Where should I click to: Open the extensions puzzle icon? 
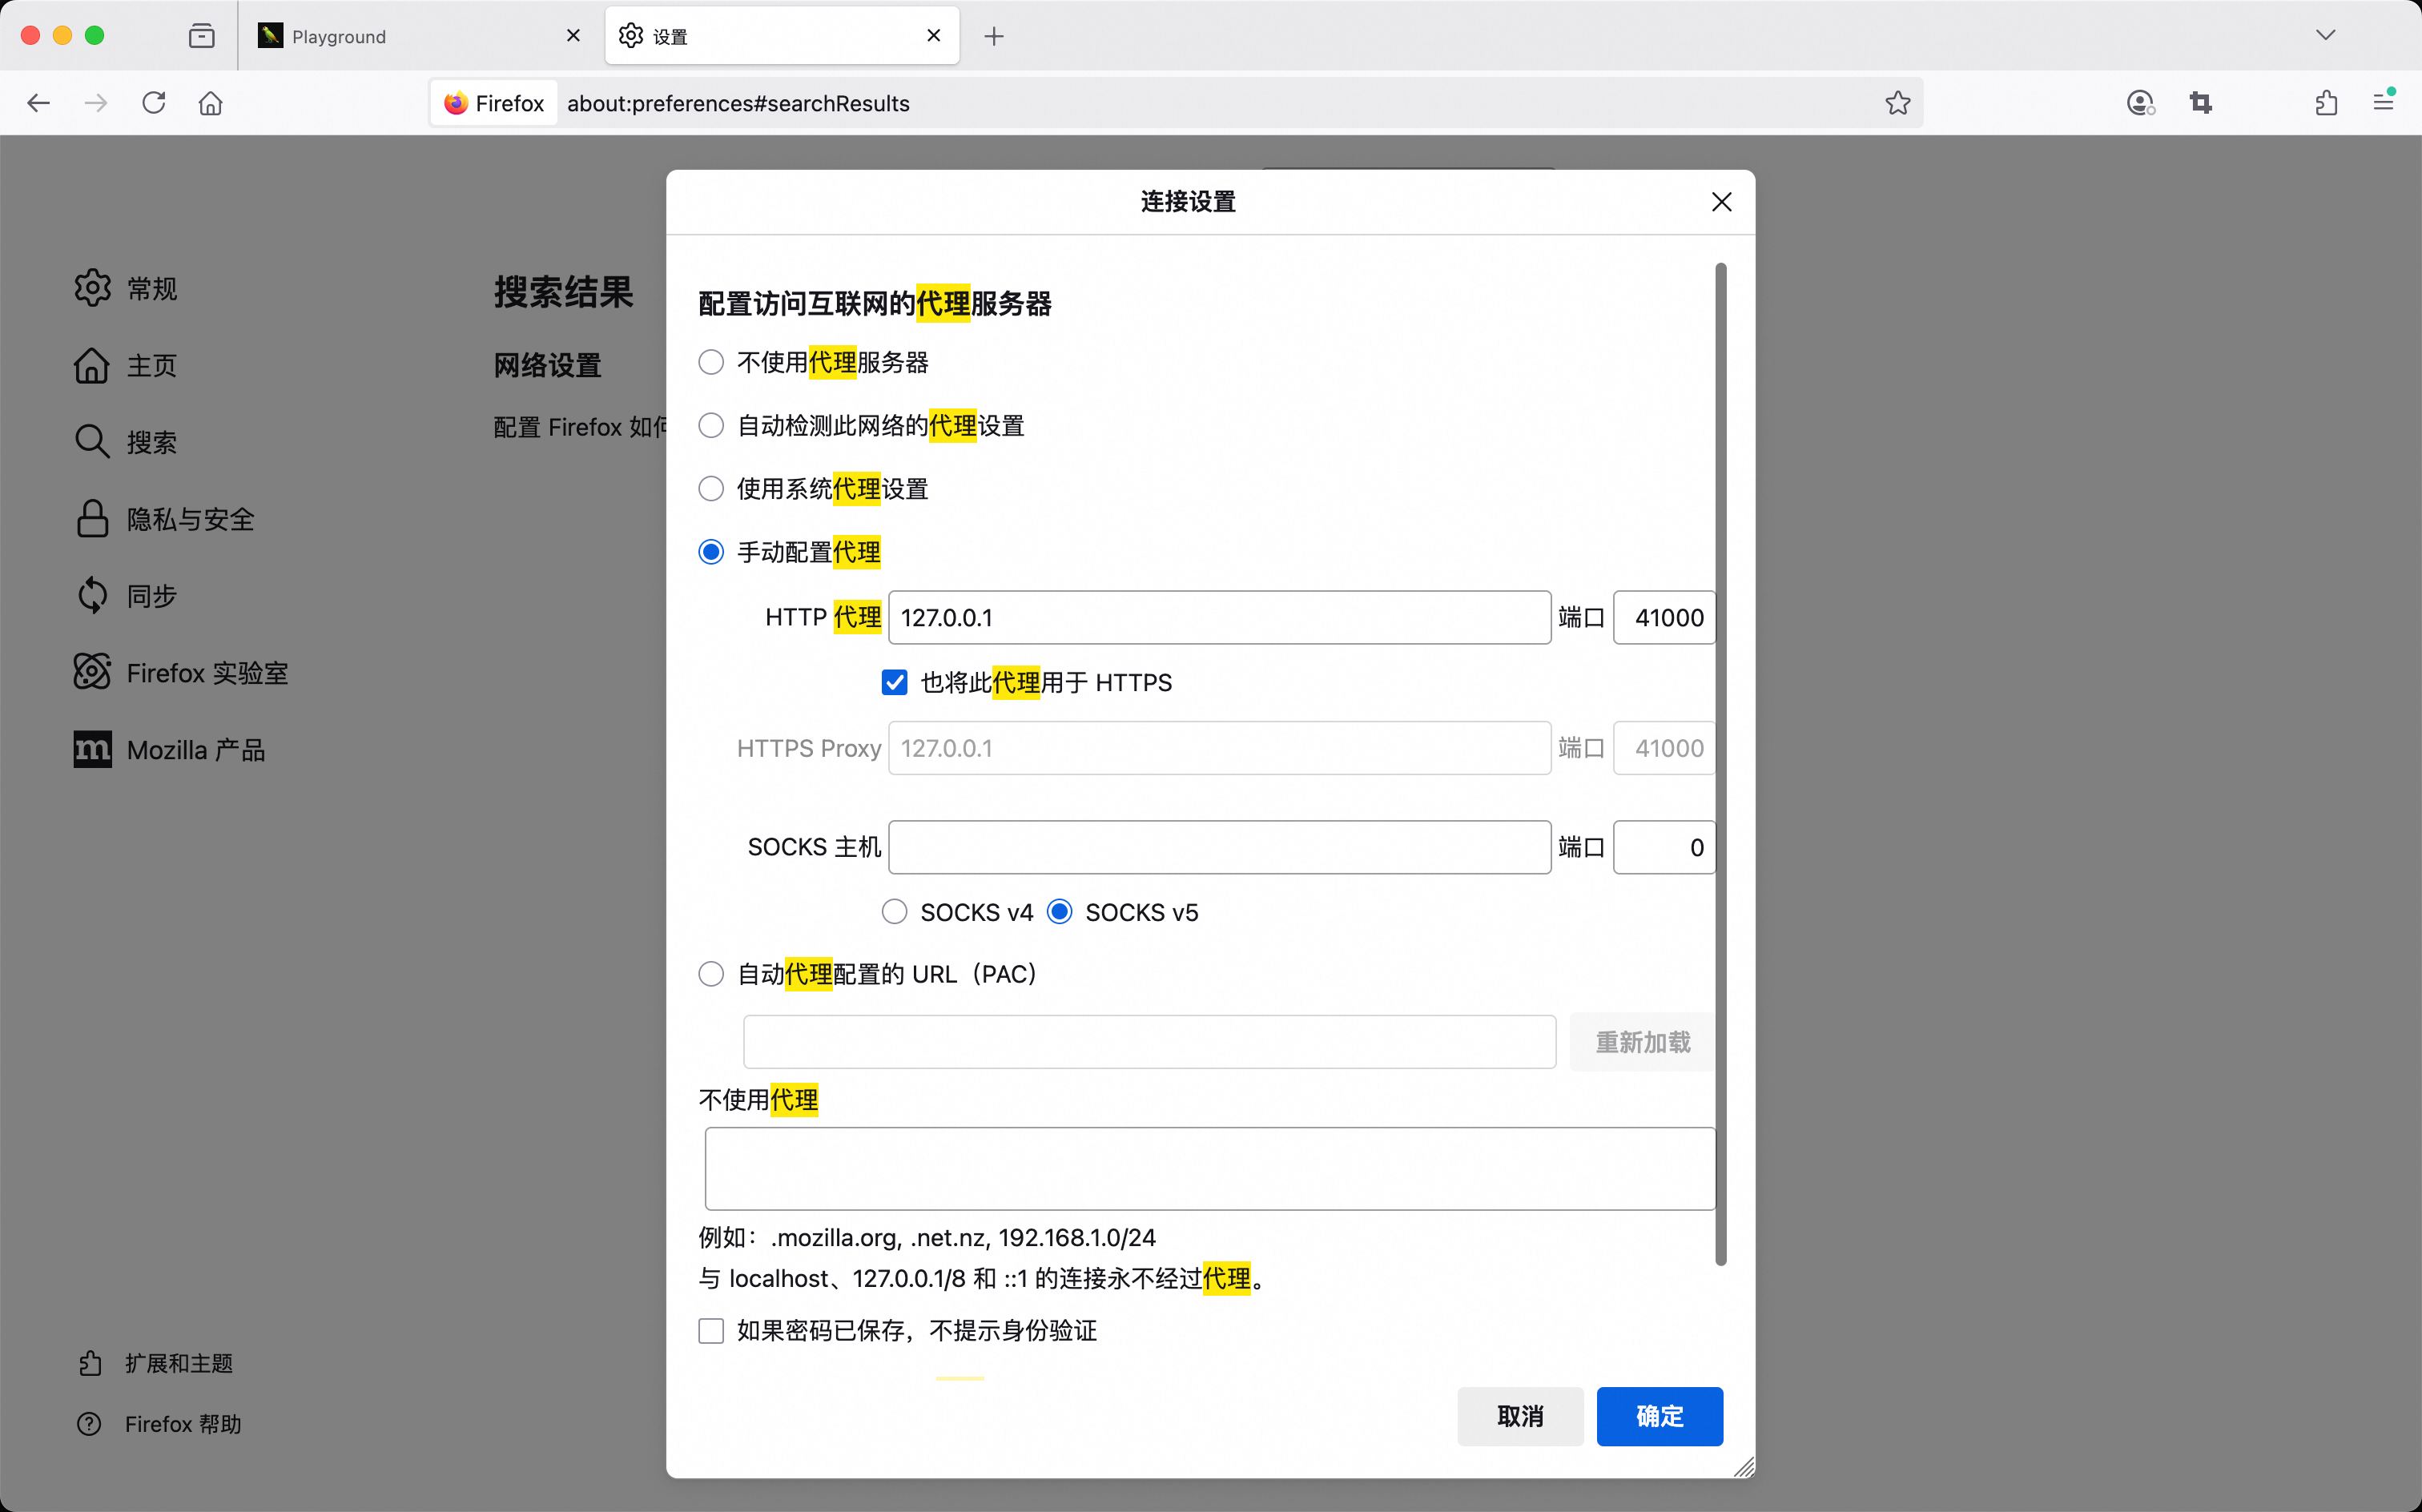2326,103
